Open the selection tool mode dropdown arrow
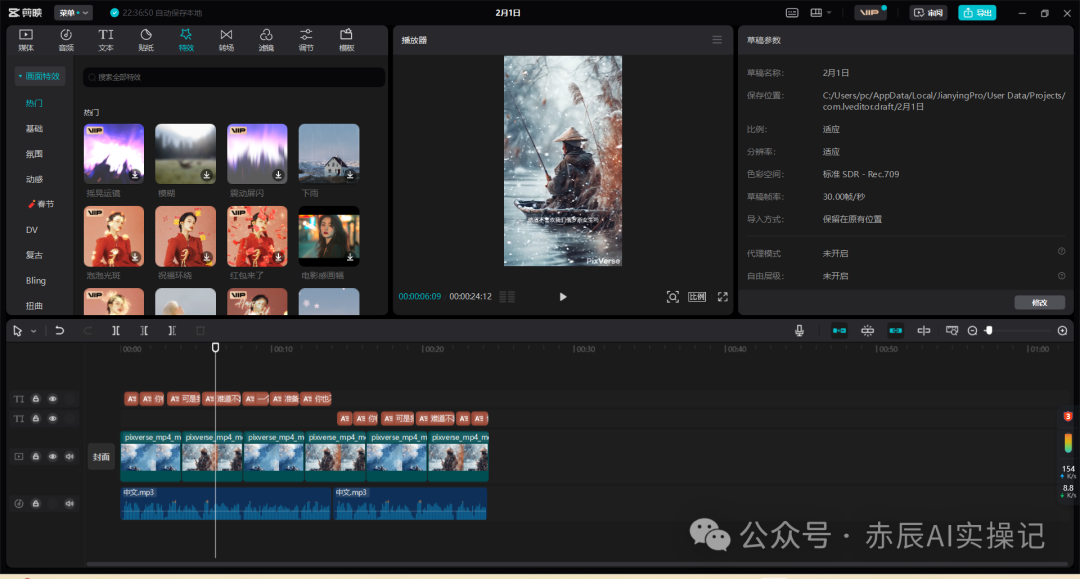This screenshot has height=579, width=1080. 33,331
